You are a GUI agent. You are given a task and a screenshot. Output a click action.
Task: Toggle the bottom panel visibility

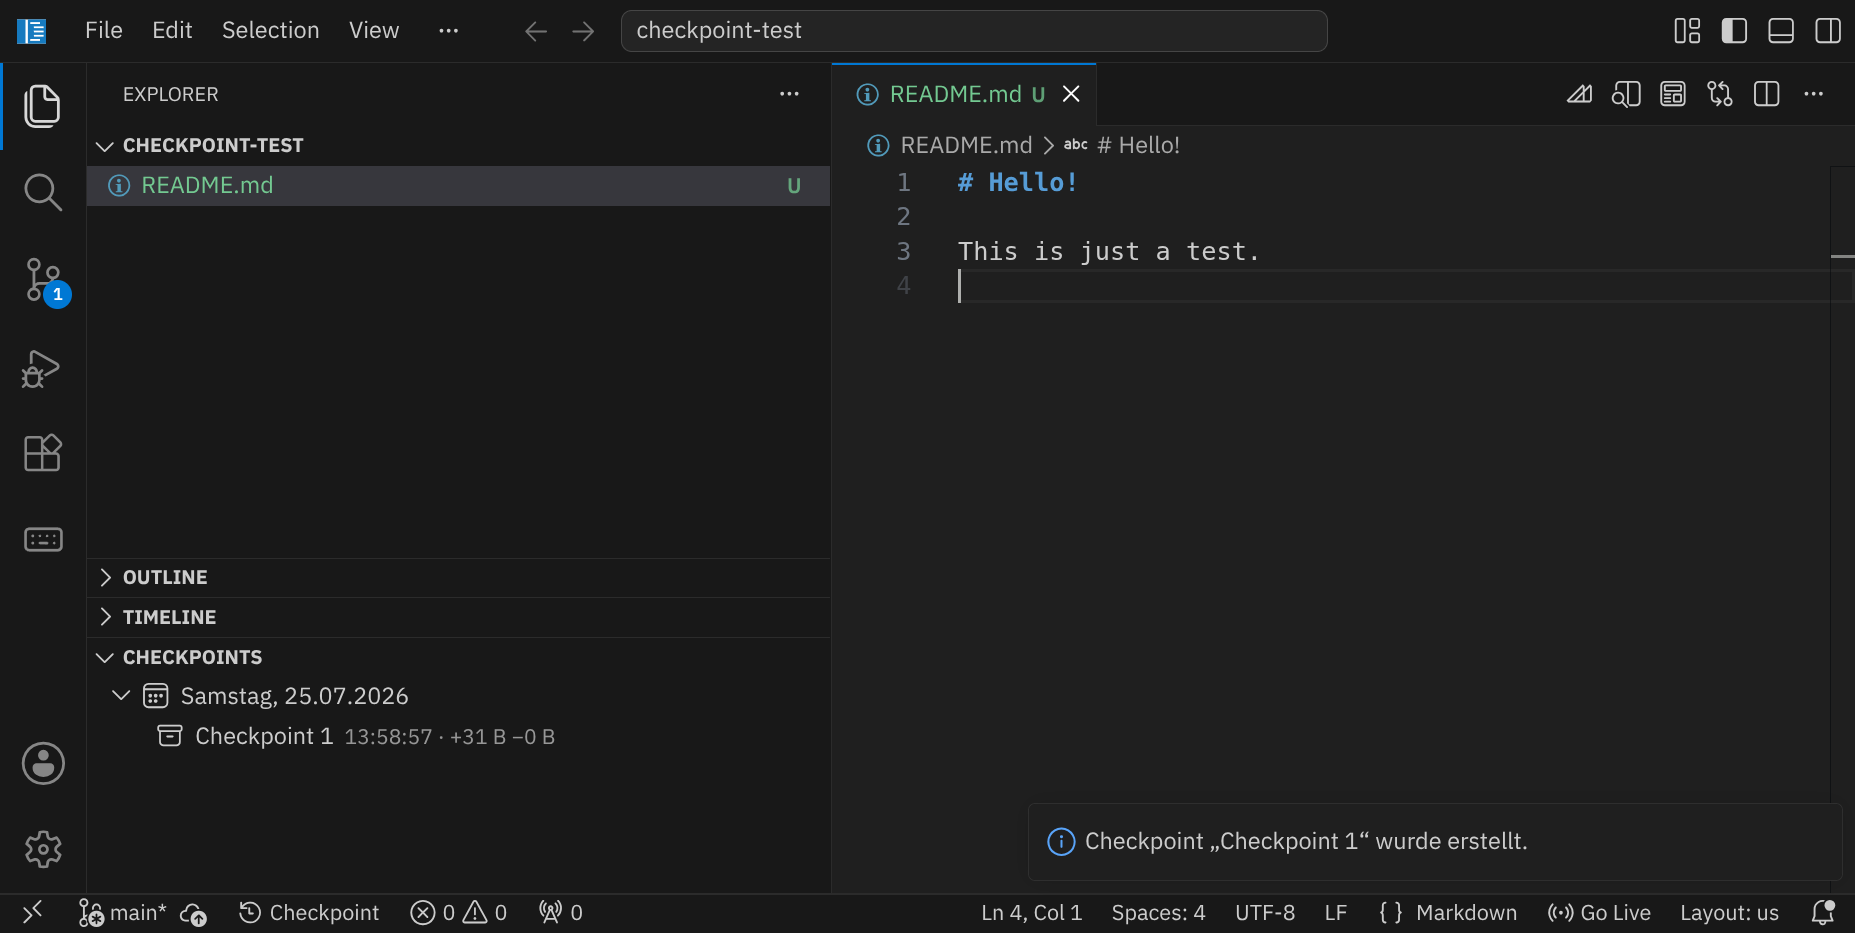point(1781,31)
